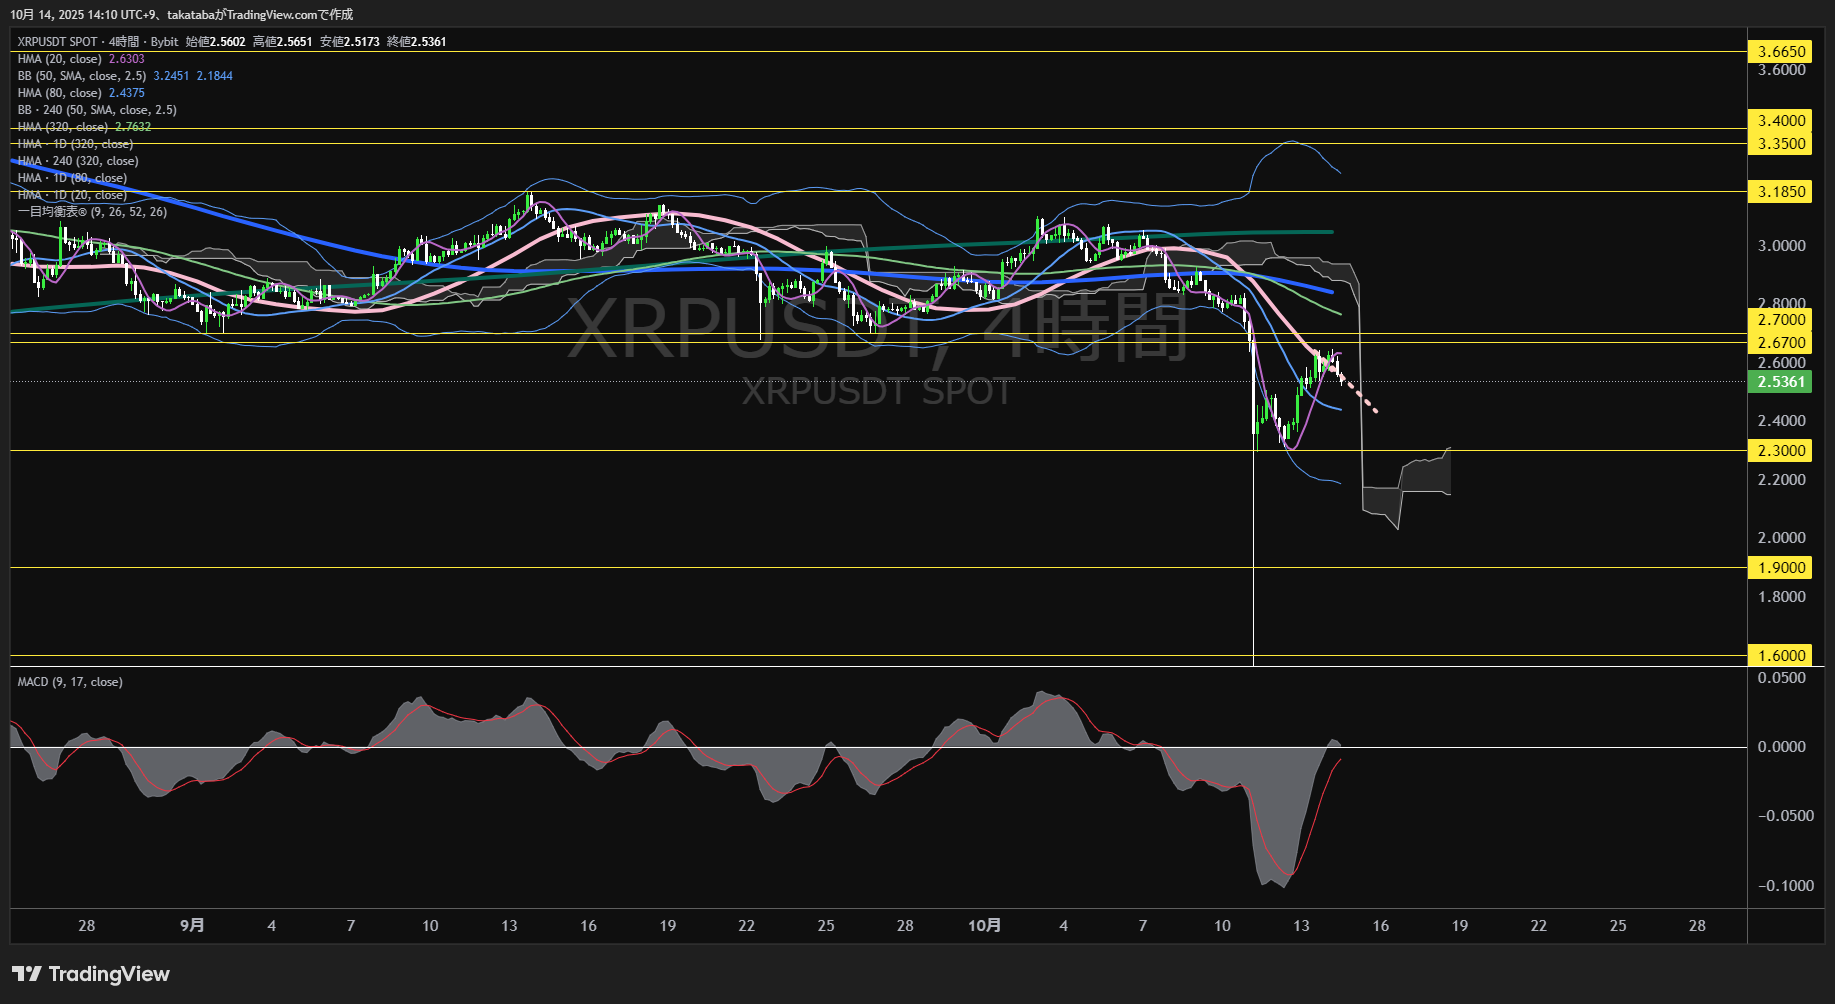Image resolution: width=1835 pixels, height=1004 pixels.
Task: Open the MACD (9, 17, close) legend
Action: coord(70,682)
